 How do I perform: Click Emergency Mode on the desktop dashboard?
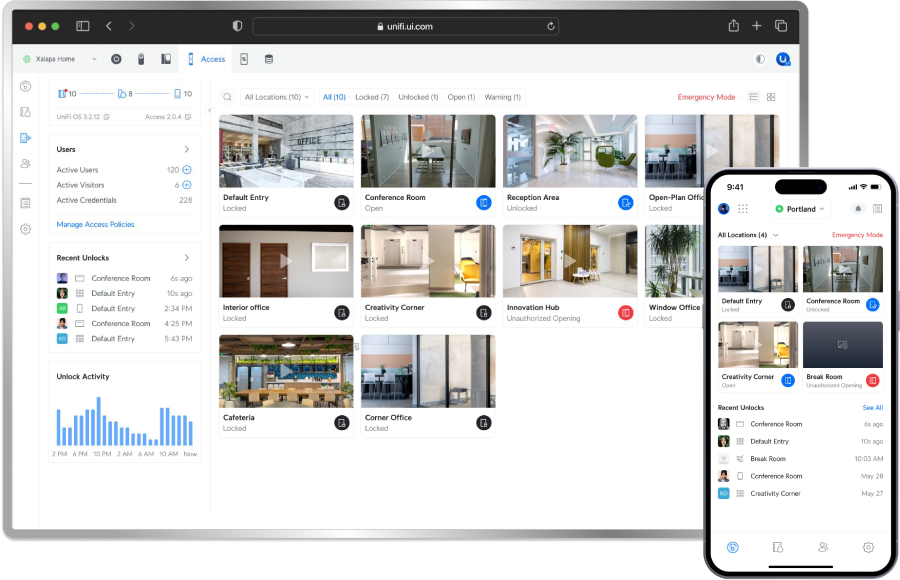706,98
